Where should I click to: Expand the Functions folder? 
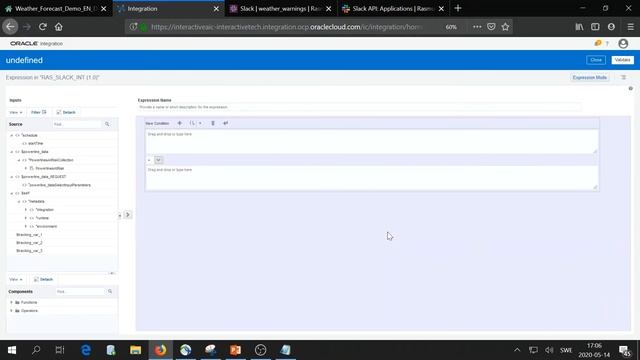point(11,302)
